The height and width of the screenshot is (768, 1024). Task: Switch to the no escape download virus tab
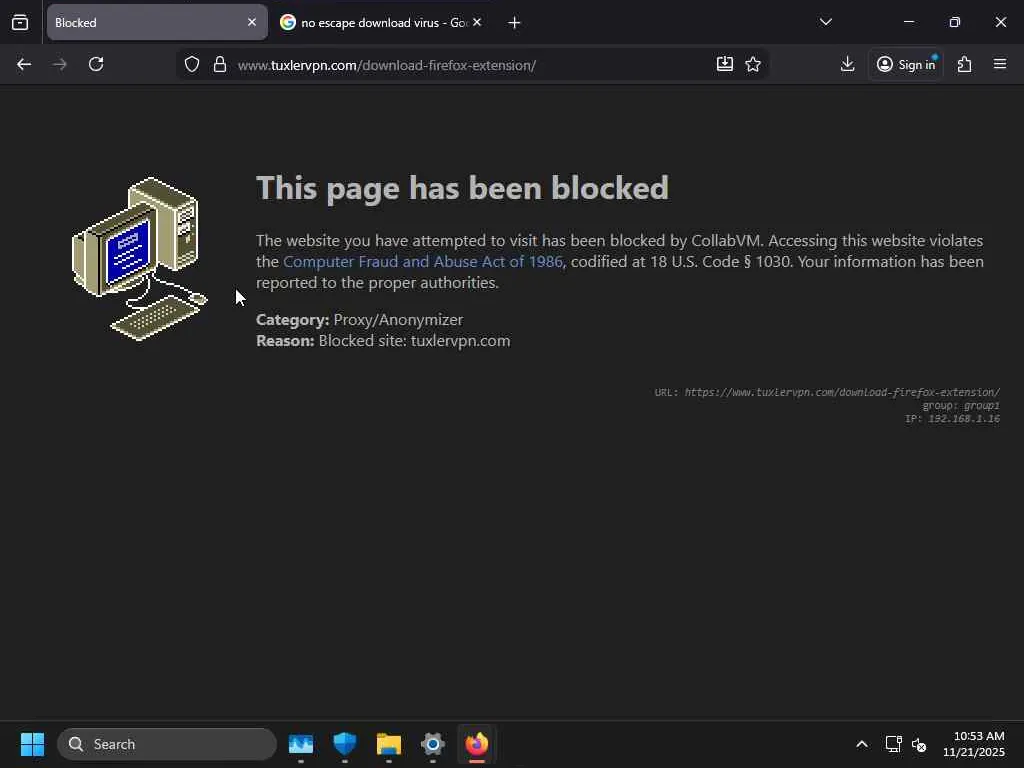(x=382, y=22)
